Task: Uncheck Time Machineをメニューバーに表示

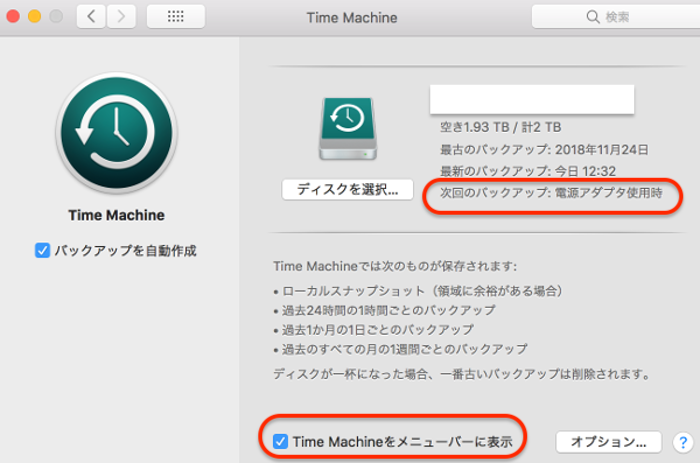Action: [280, 442]
